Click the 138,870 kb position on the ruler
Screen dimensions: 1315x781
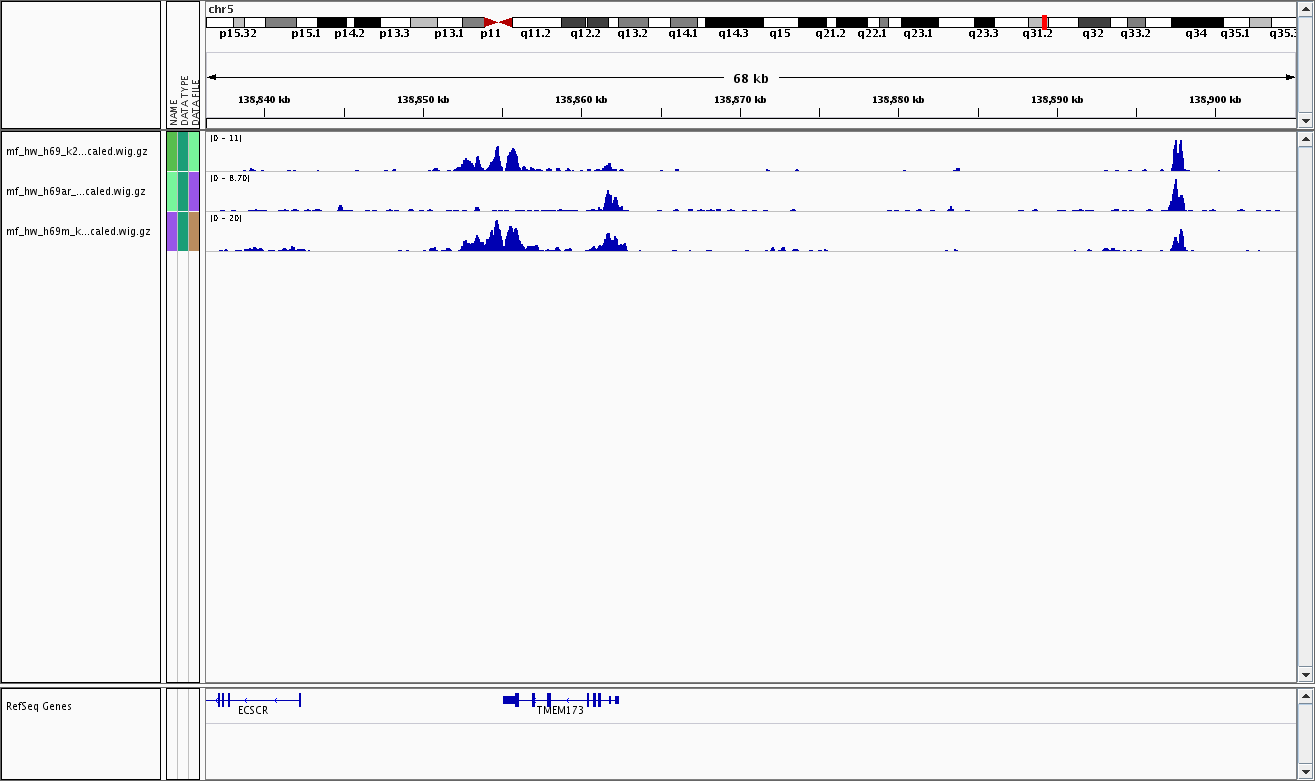pos(740,100)
